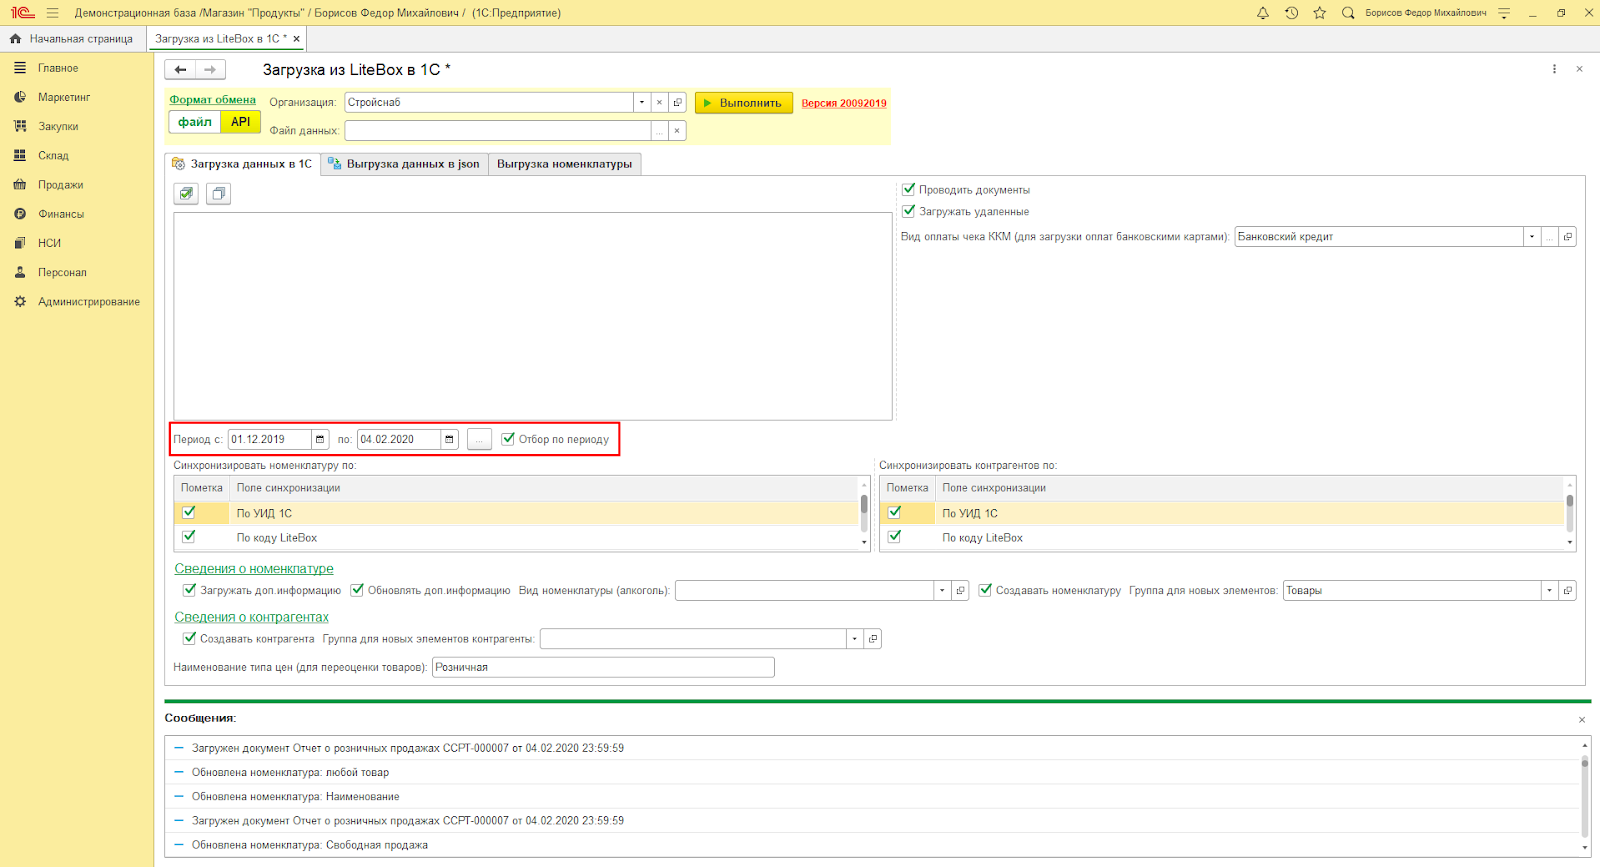Viewport: 1600px width, 867px height.
Task: Open Начальная страница tab
Action: (72, 39)
